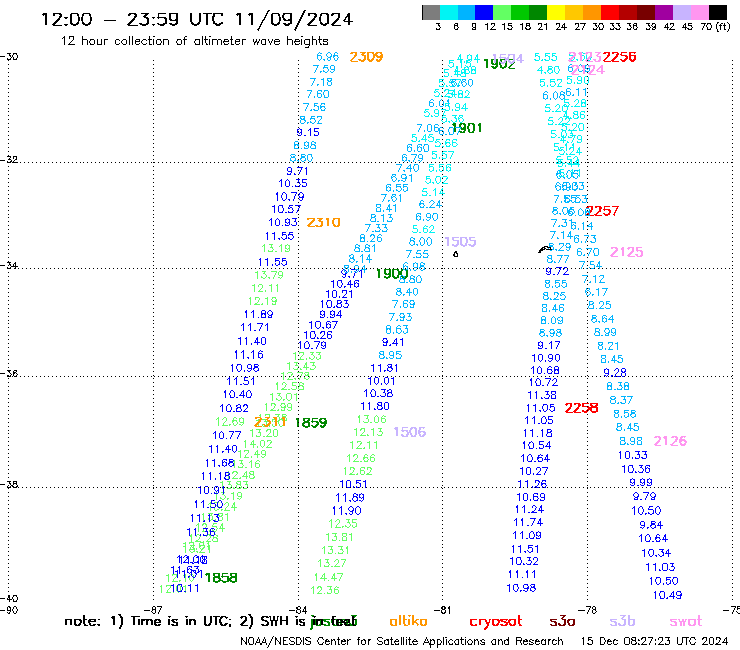This screenshot has height=650, width=740.
Task: Click the wave height value 14.02
Action: (x=258, y=444)
